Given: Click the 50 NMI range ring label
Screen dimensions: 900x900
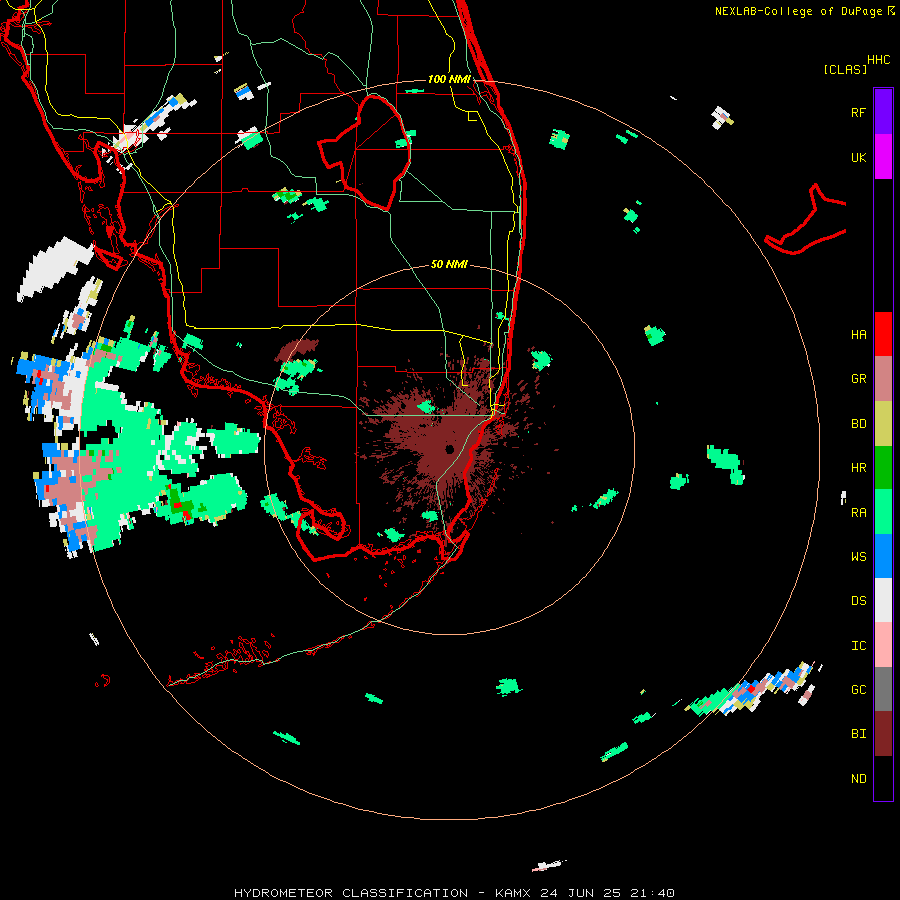Looking at the screenshot, I should 449,264.
